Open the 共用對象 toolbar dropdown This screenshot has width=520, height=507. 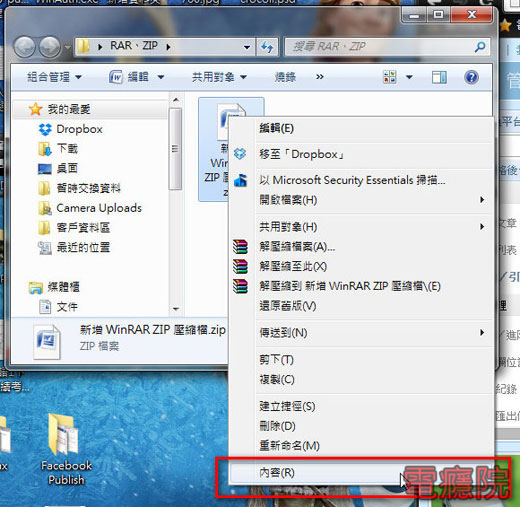click(219, 77)
